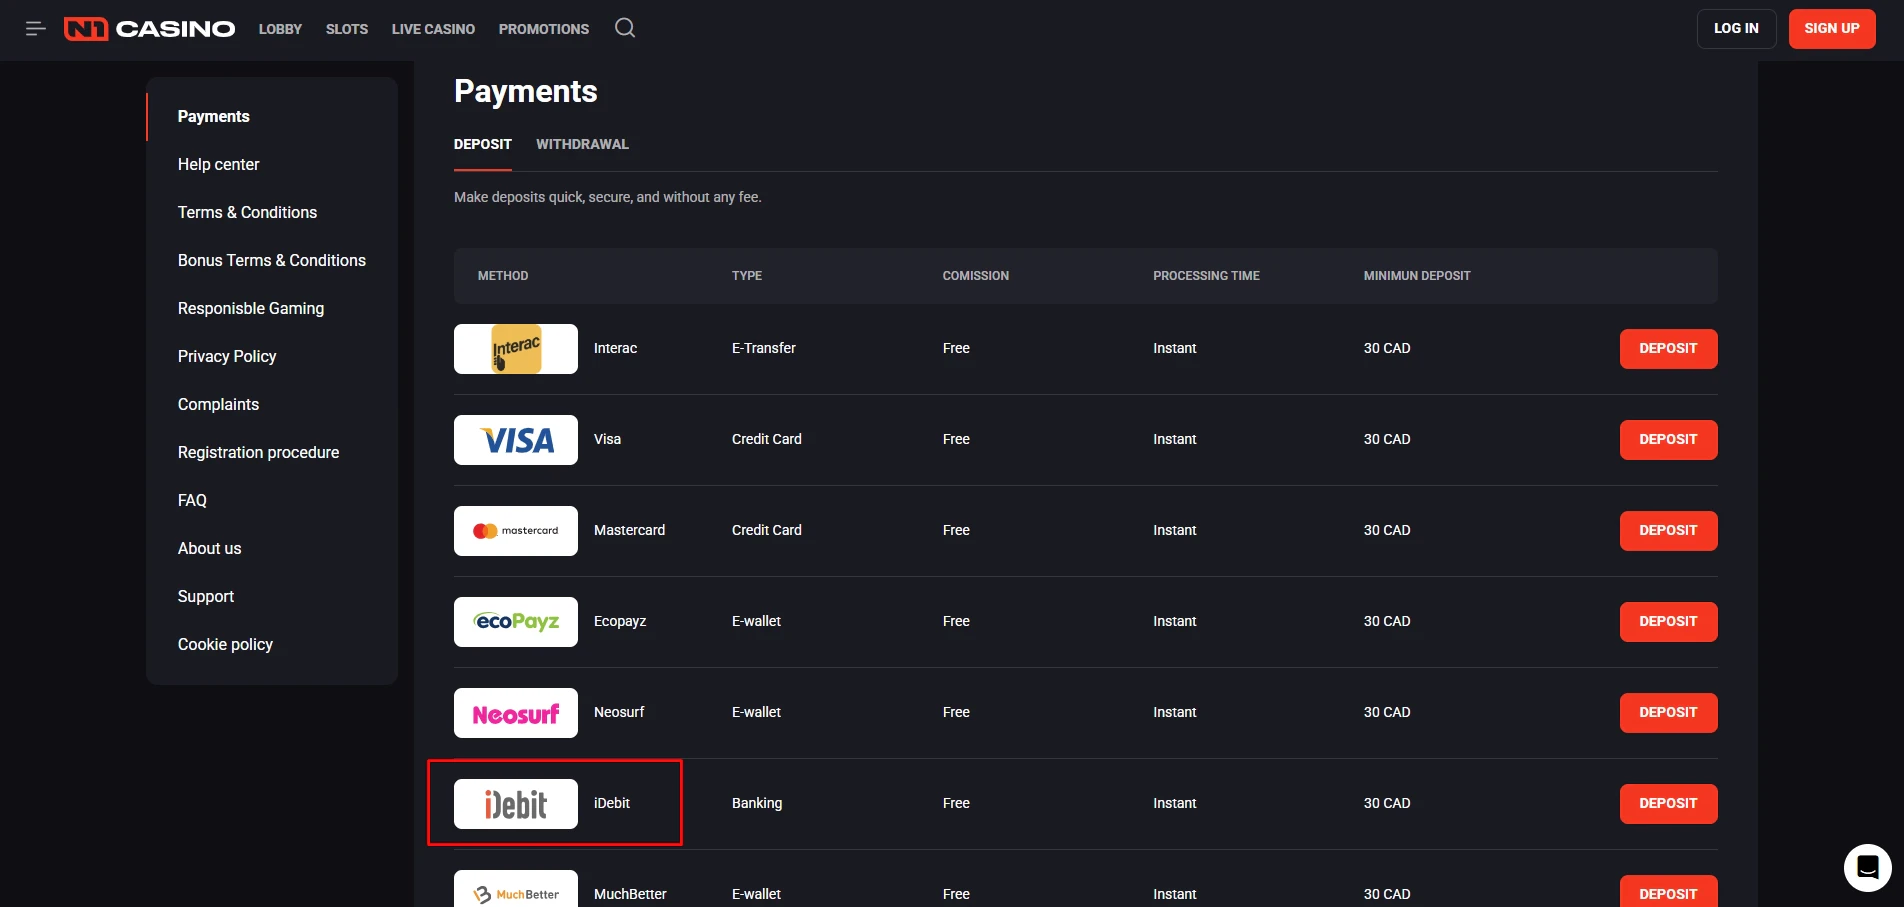Click the Interac method name
The image size is (1904, 907).
(615, 349)
